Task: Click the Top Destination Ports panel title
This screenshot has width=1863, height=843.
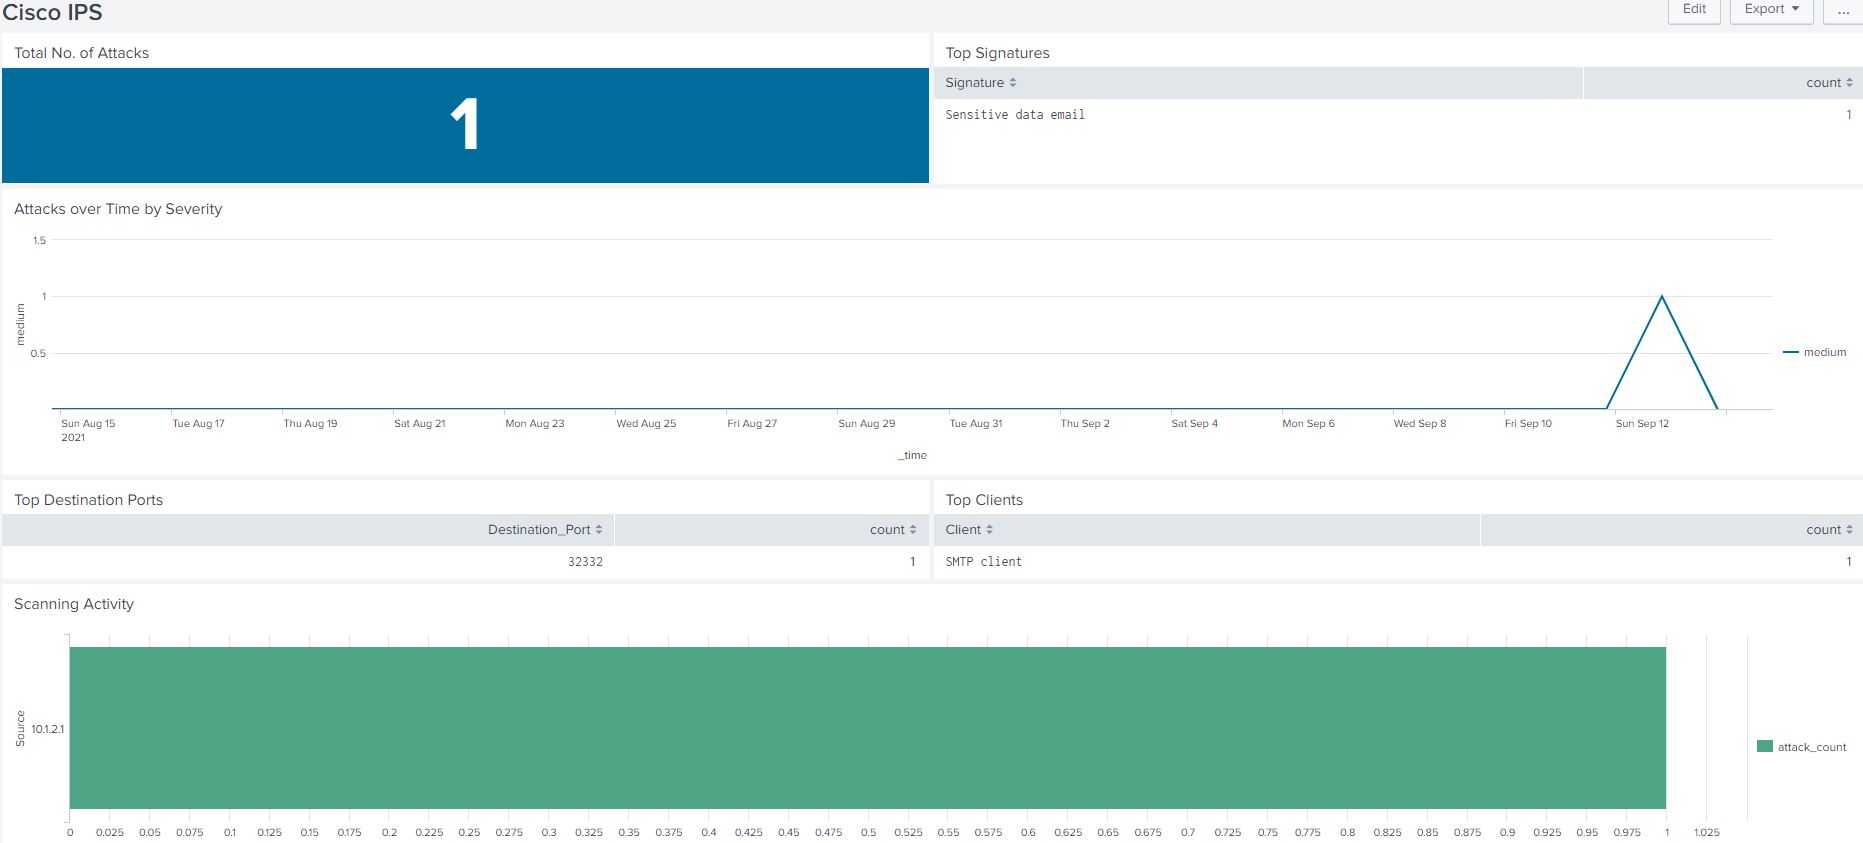Action: (88, 500)
